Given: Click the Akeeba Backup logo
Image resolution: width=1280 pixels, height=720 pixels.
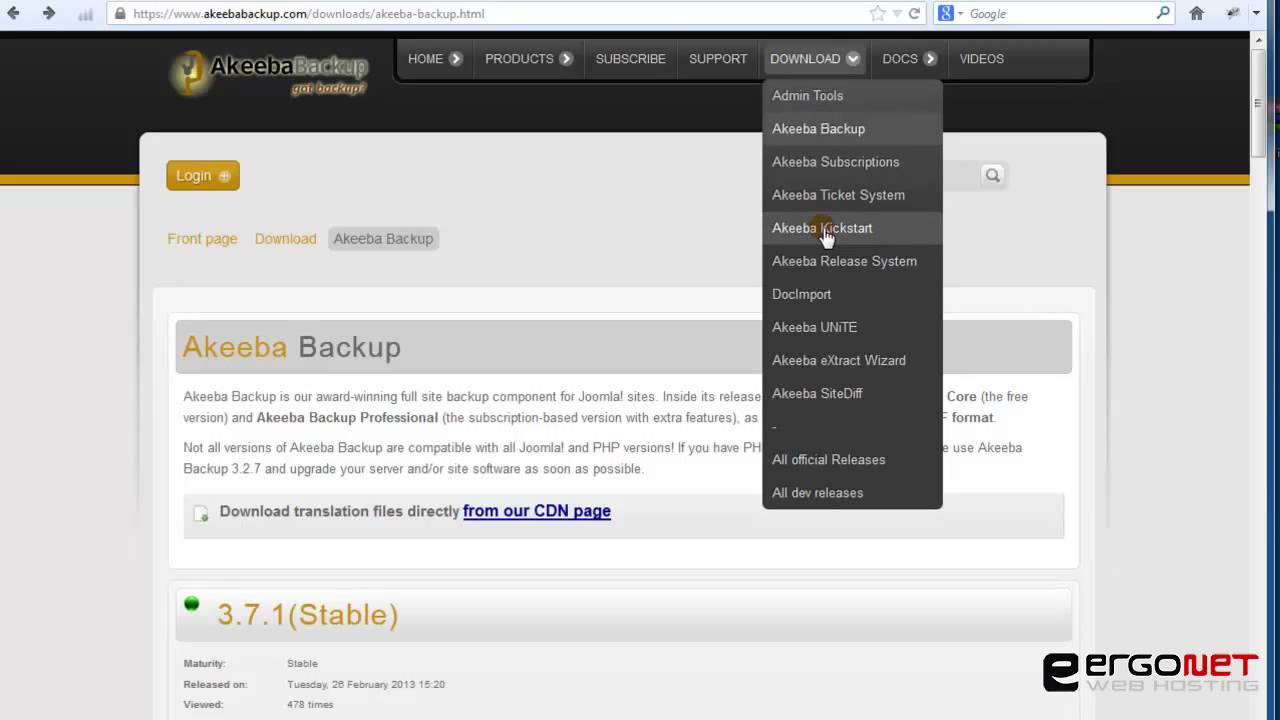Looking at the screenshot, I should coord(270,72).
